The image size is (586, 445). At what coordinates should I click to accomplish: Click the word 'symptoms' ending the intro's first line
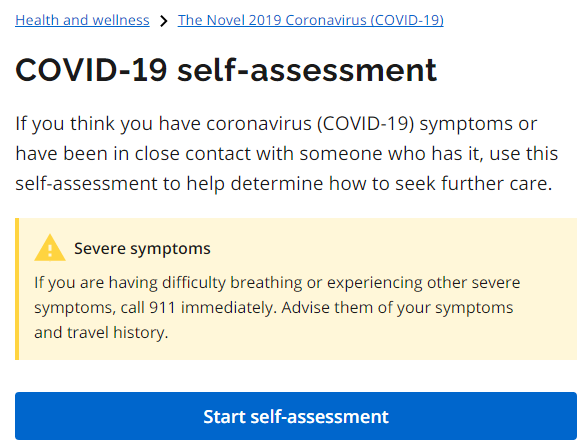tap(466, 125)
